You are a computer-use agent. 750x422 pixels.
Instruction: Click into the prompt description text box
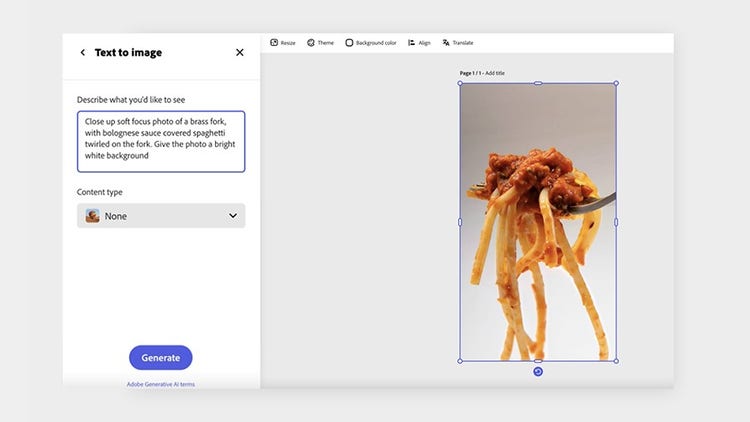pyautogui.click(x=161, y=142)
